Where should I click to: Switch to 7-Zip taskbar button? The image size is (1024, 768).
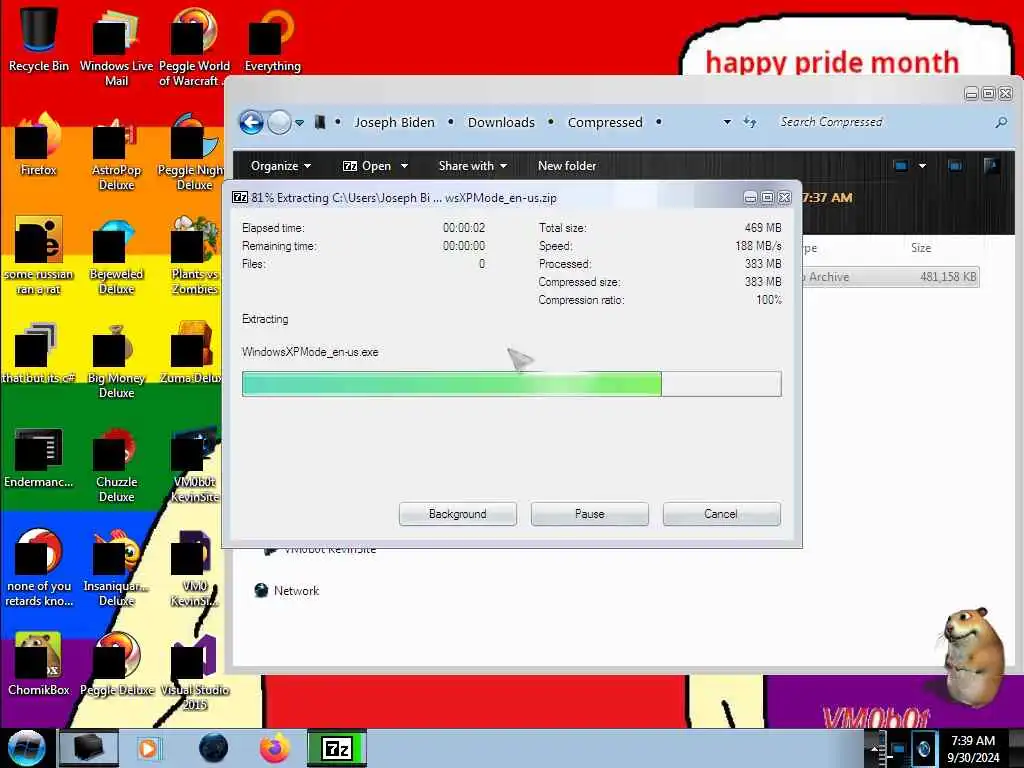(x=337, y=748)
